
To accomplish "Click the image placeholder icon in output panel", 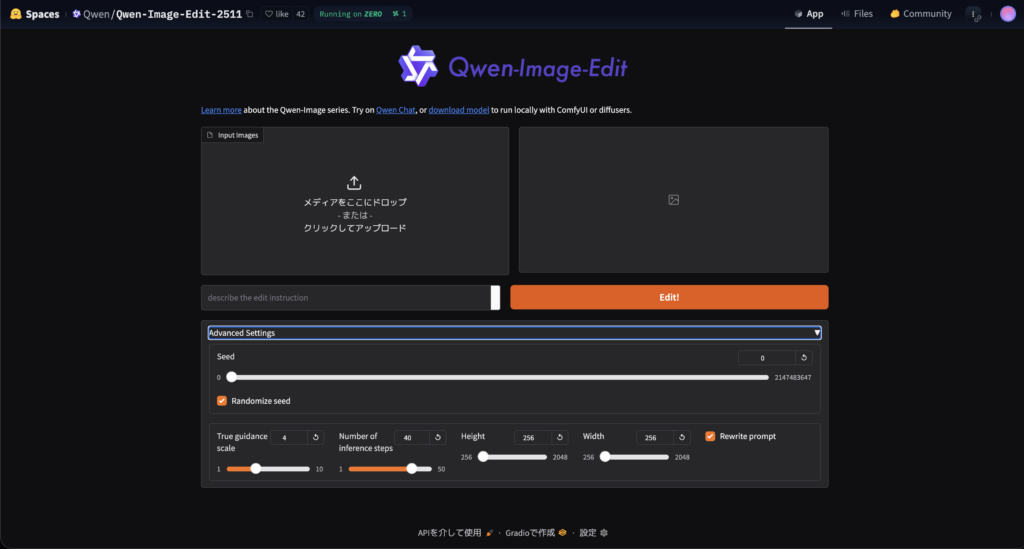I will point(673,200).
